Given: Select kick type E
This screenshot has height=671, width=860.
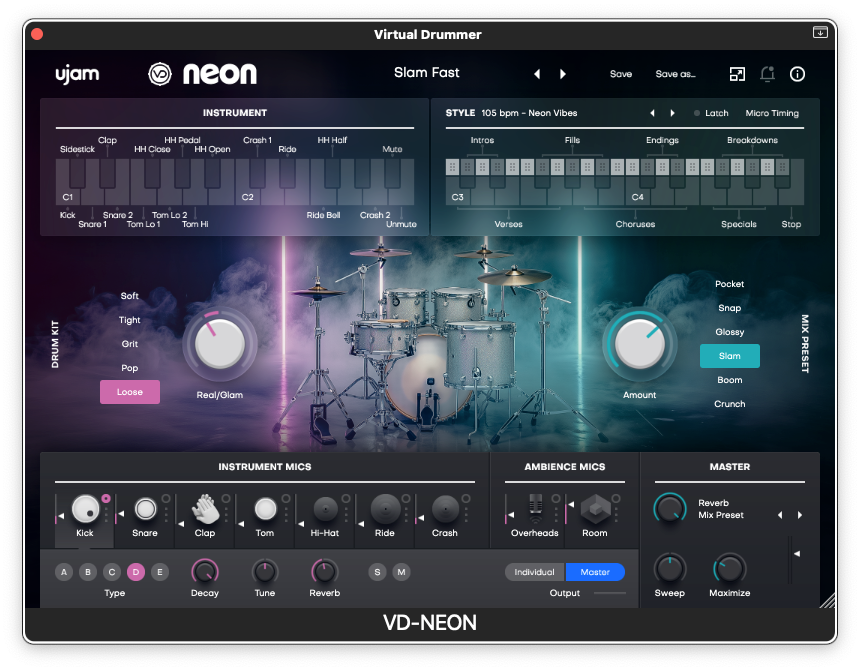Looking at the screenshot, I should 160,572.
